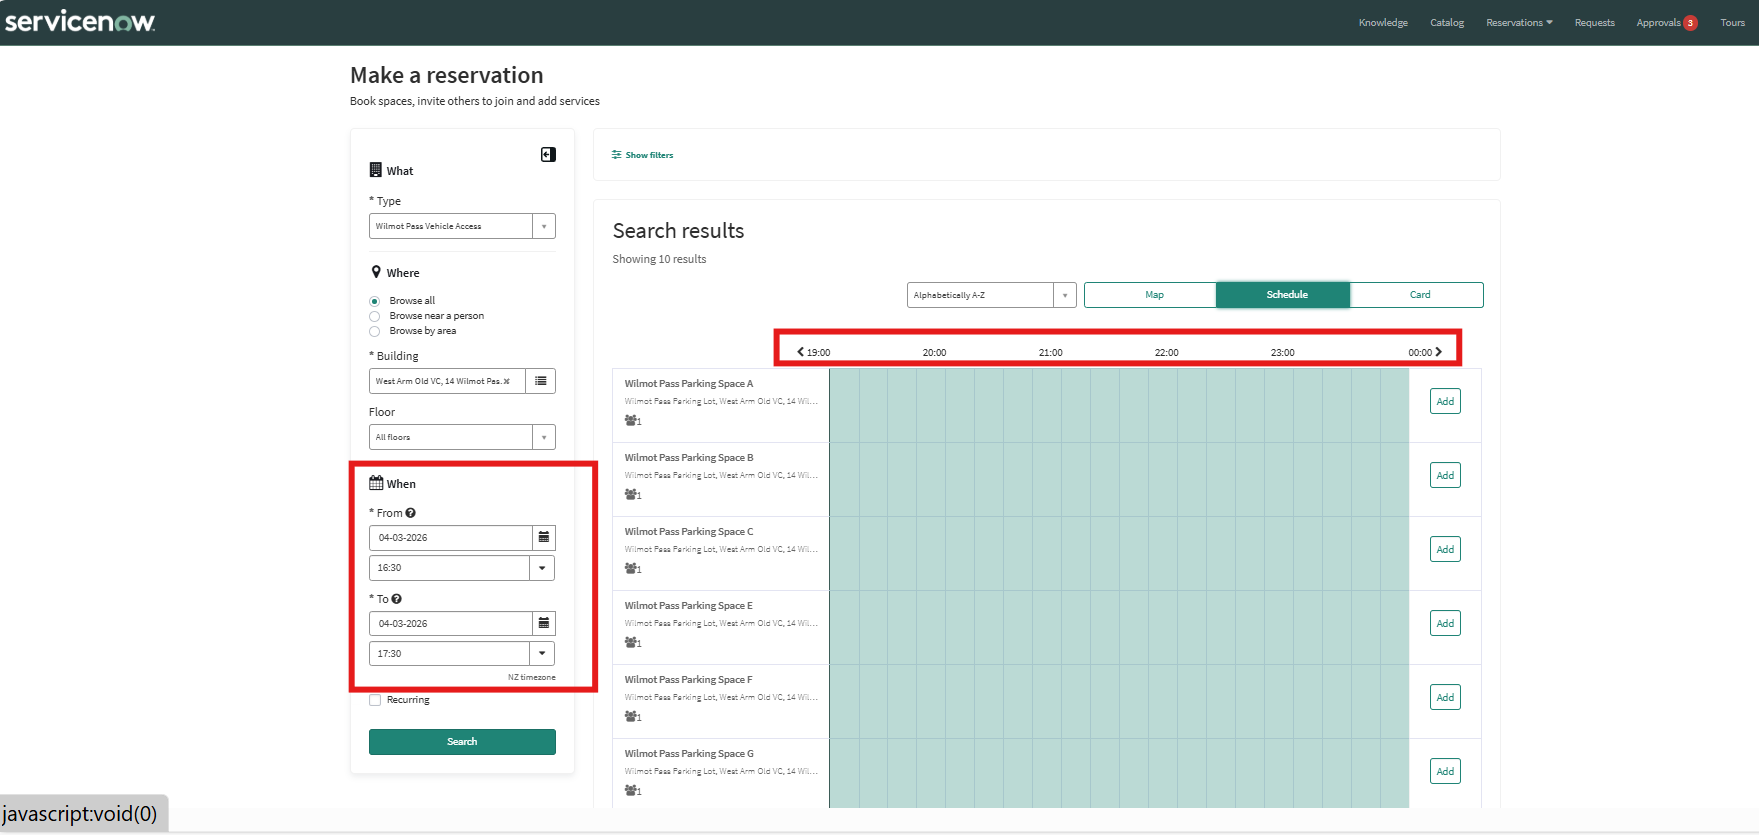Select the Browse by area option
This screenshot has height=835, width=1759.
click(375, 331)
